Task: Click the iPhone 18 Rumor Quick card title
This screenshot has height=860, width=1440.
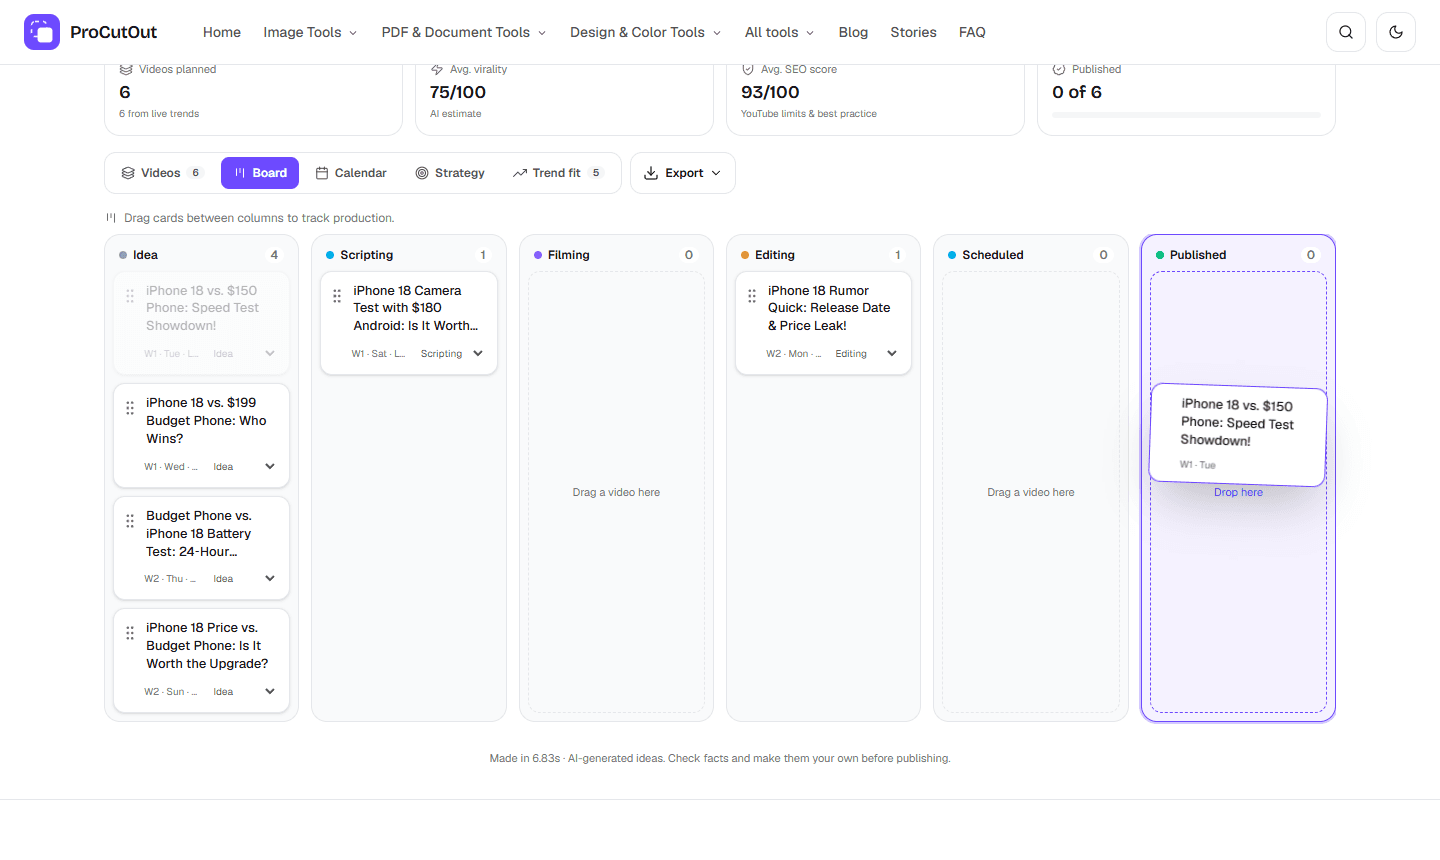Action: click(829, 308)
